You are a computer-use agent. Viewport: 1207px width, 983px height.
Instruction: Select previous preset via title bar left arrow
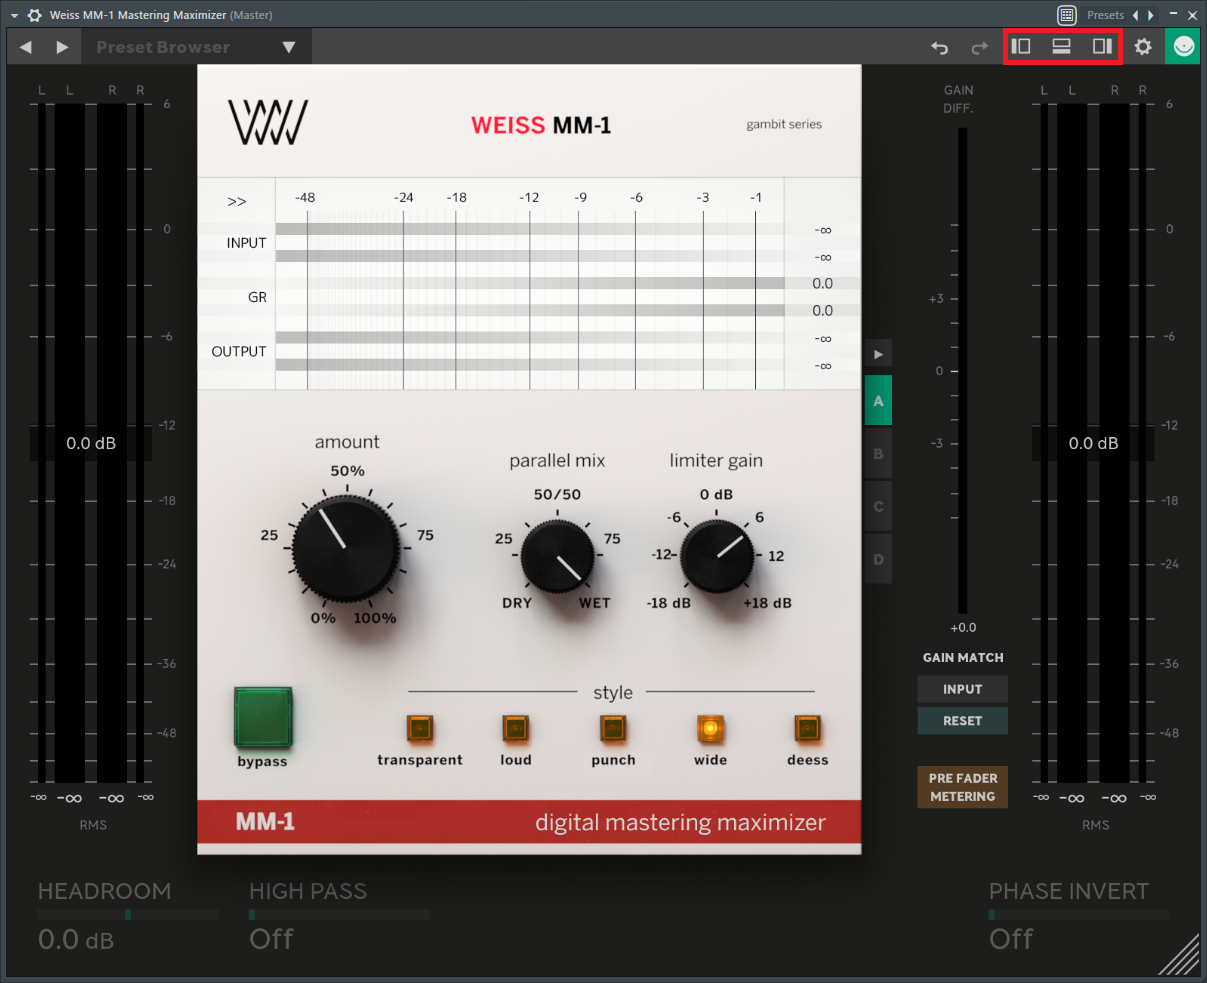pyautogui.click(x=1135, y=15)
